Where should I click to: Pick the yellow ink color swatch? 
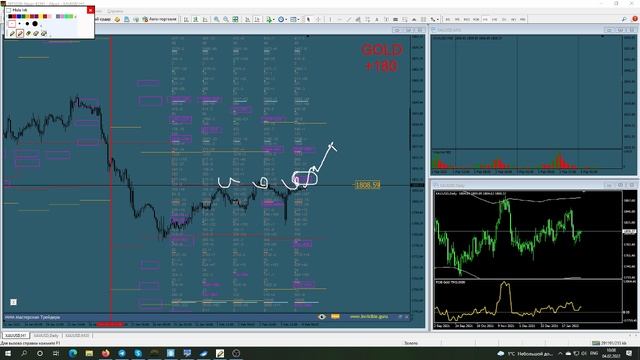(x=41, y=16)
